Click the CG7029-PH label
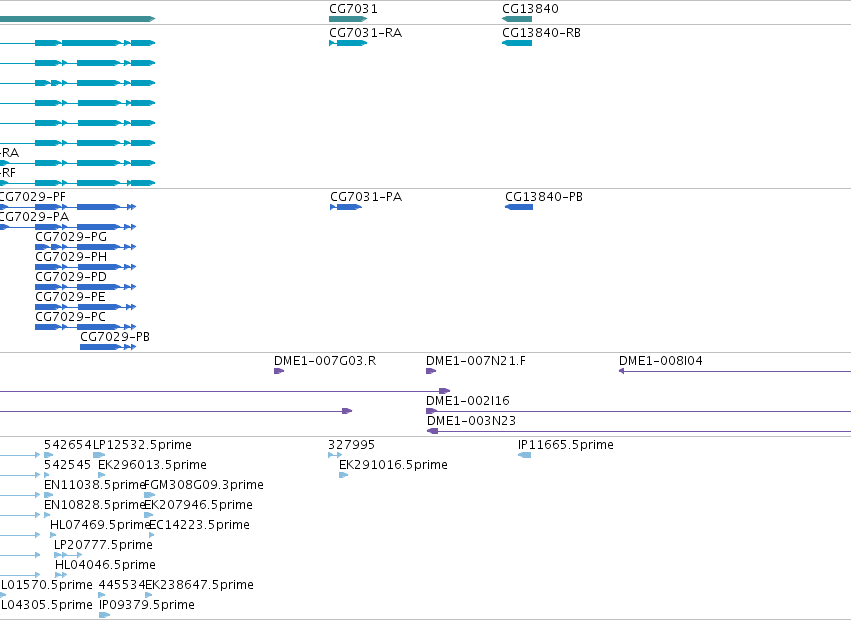This screenshot has width=851, height=620. pyautogui.click(x=71, y=257)
